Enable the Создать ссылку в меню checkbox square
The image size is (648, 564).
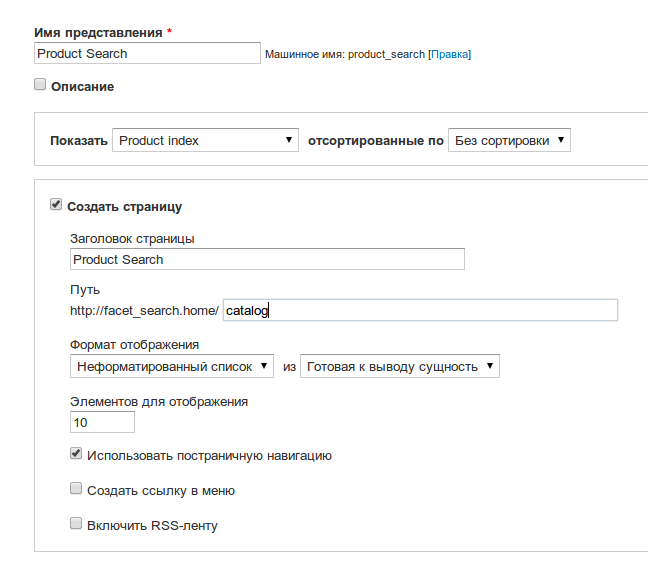click(76, 488)
